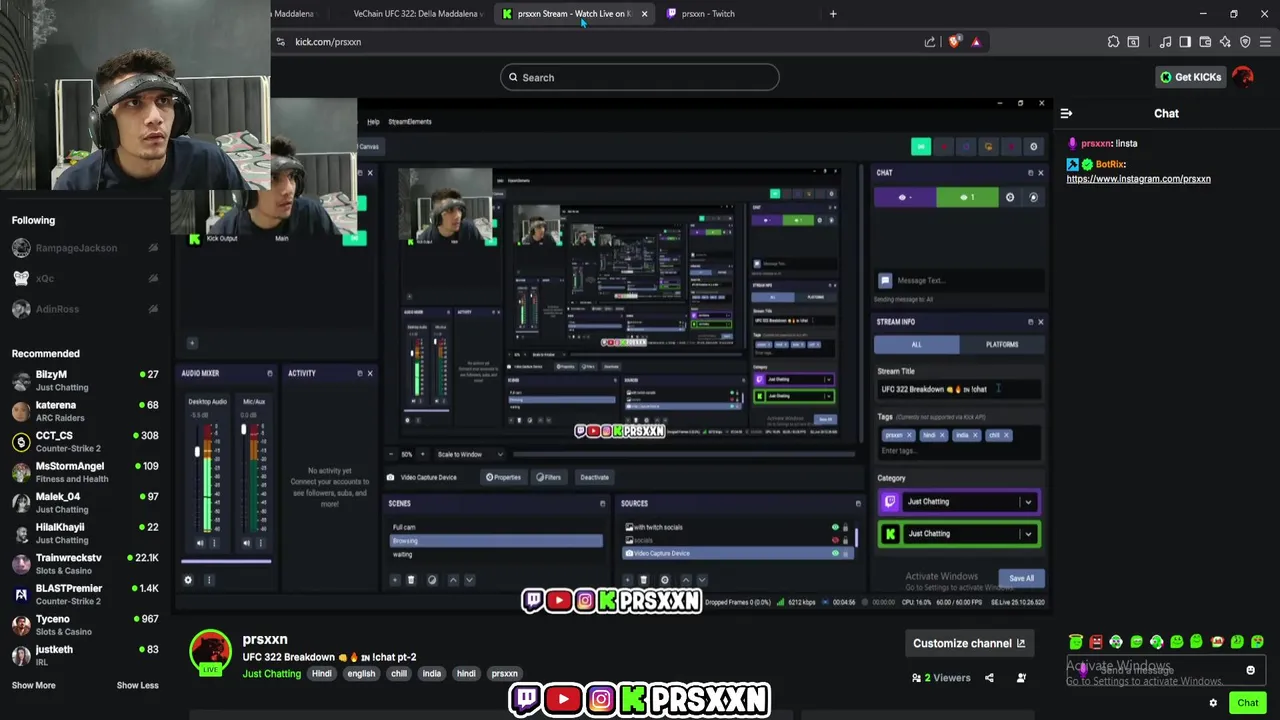Pop out the Sources dock

857,503
